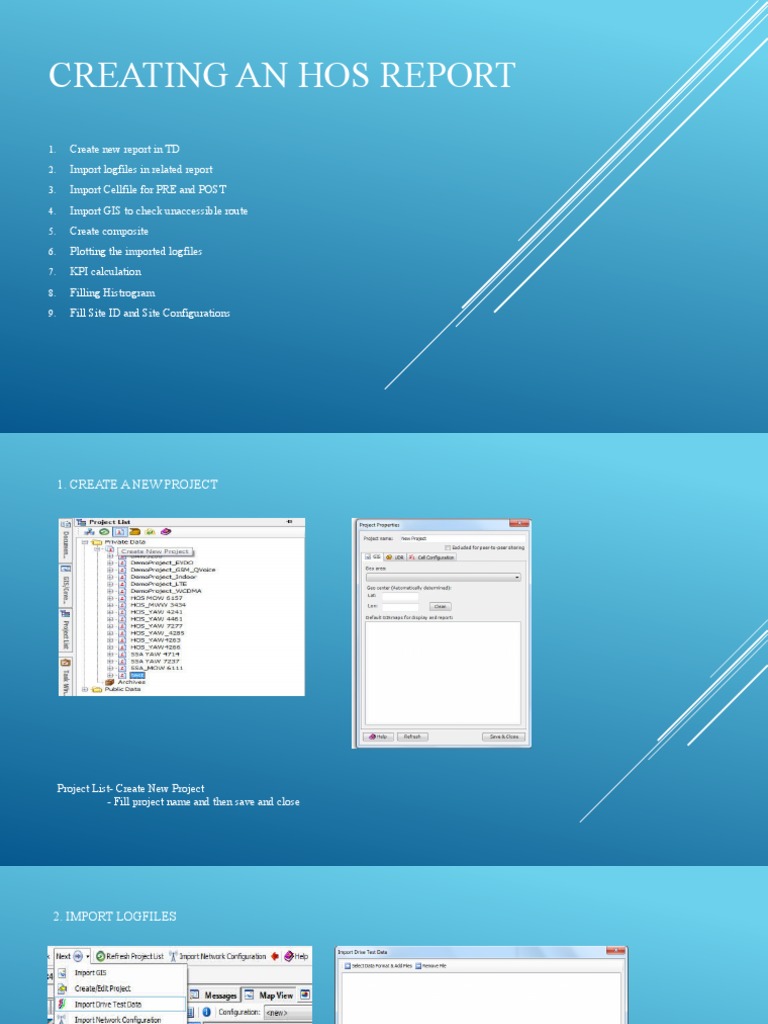768x1024 pixels.
Task: Switch to the Project List side tab
Action: tap(65, 630)
